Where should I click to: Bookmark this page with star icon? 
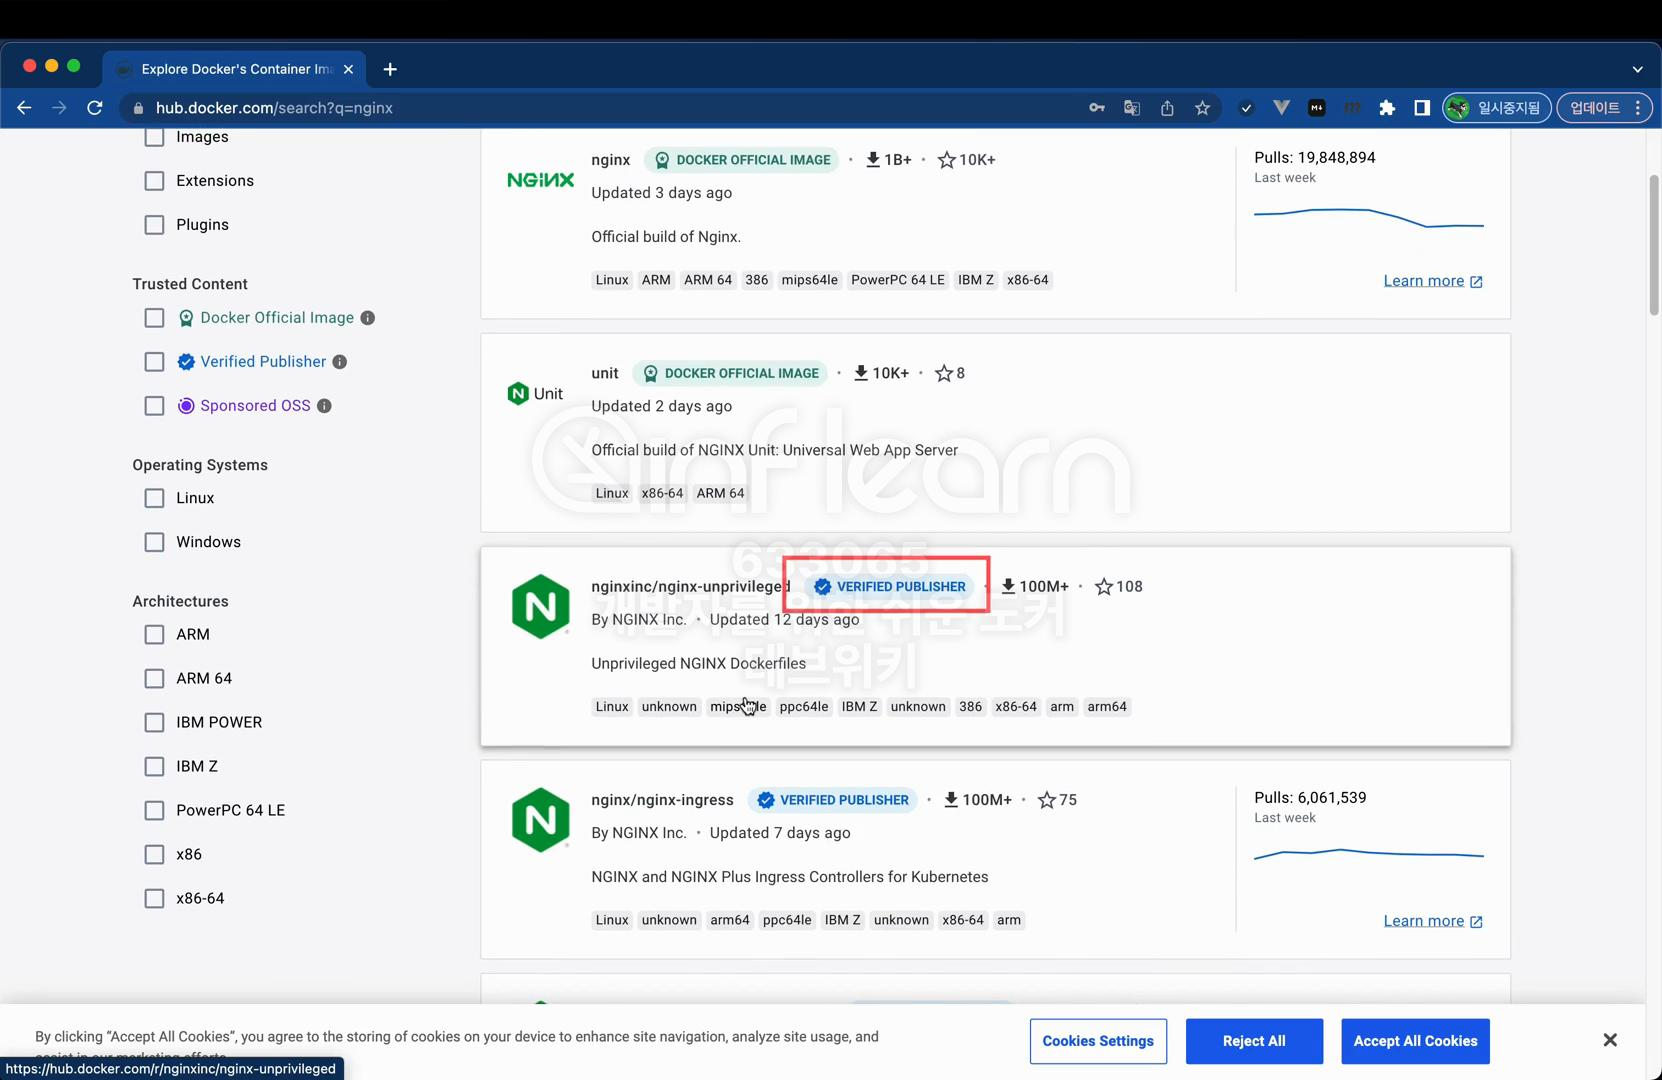click(x=1202, y=108)
